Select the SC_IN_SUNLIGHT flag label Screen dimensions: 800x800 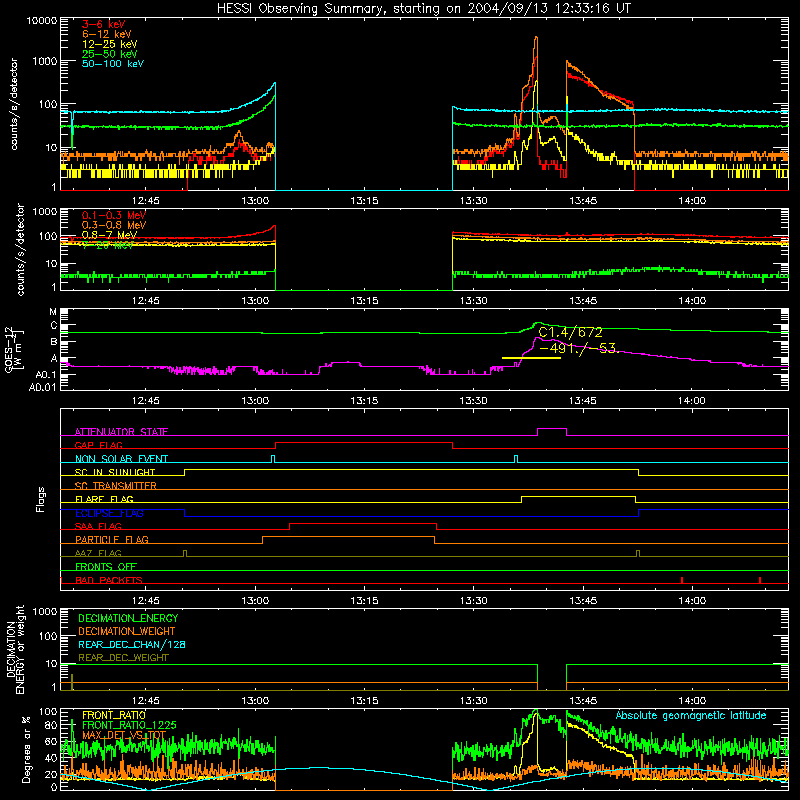[x=115, y=472]
